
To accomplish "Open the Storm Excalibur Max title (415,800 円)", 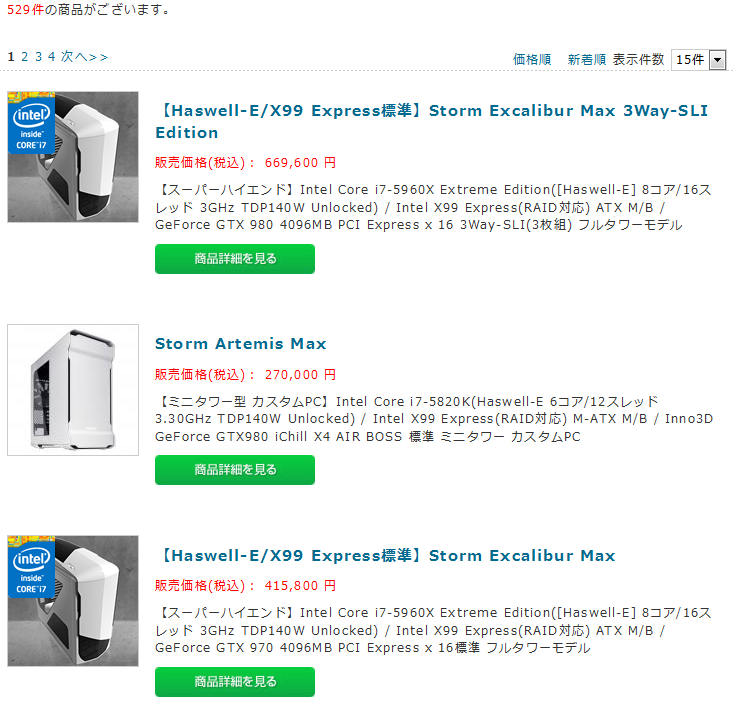I will [x=385, y=556].
